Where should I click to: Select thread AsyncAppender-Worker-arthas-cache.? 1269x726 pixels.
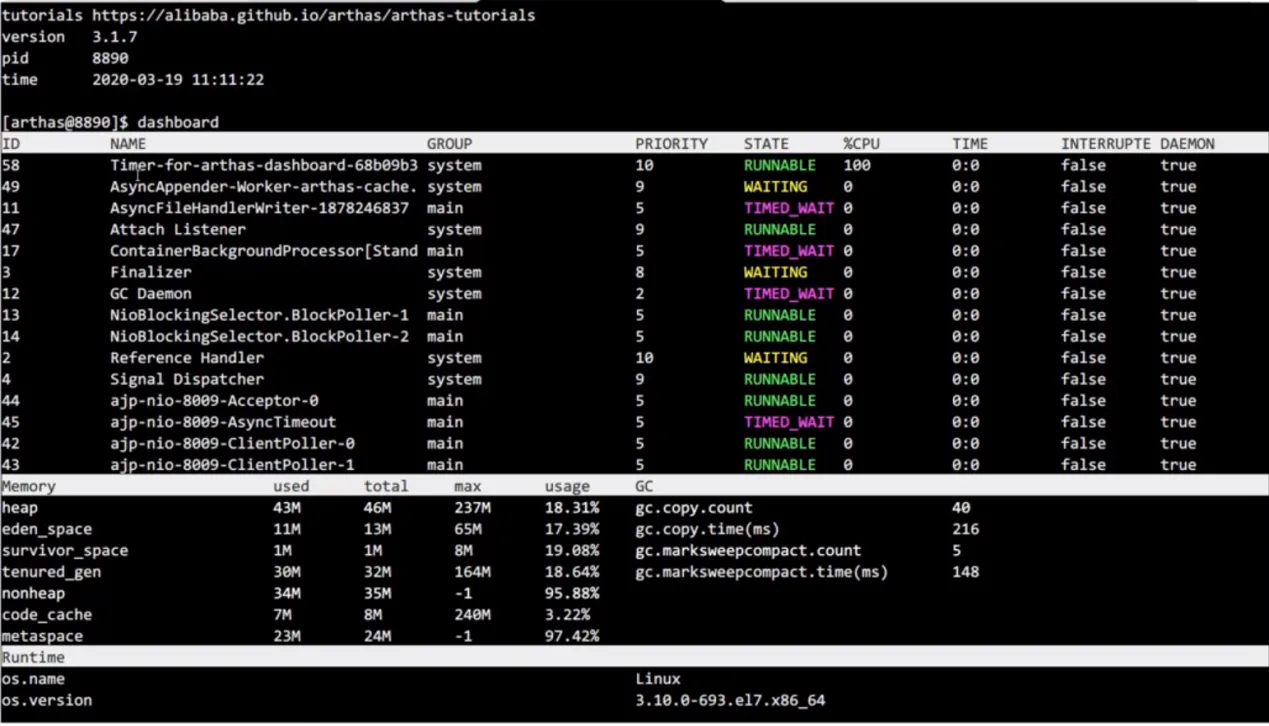point(264,187)
